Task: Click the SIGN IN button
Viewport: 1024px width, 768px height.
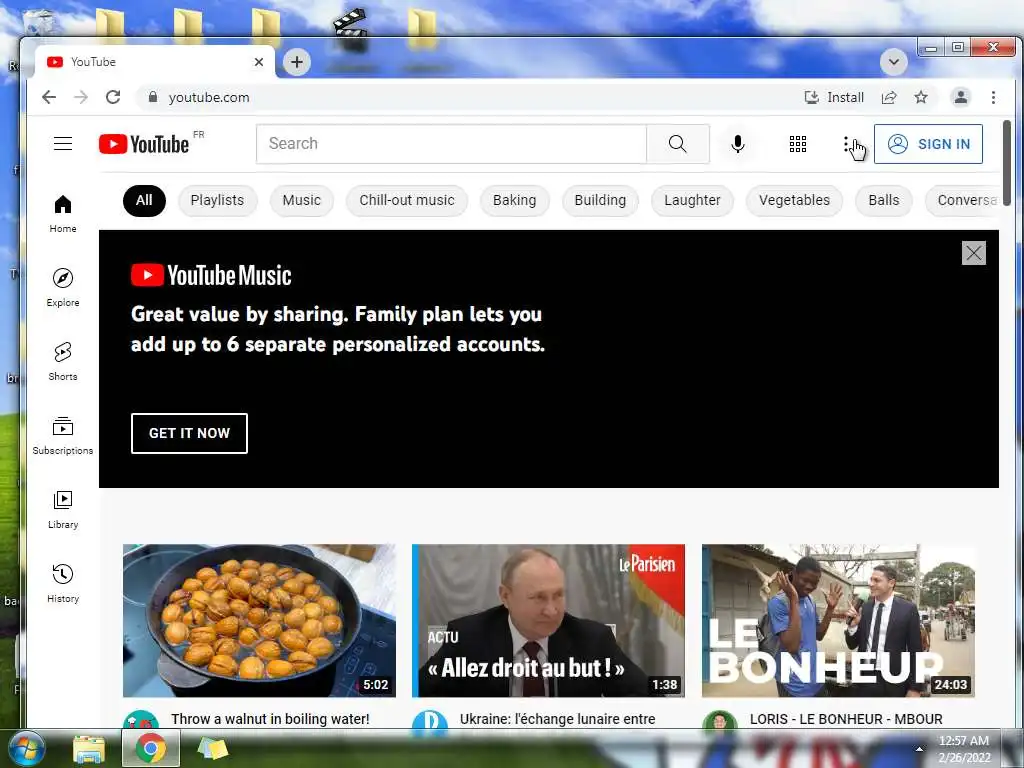Action: 928,144
